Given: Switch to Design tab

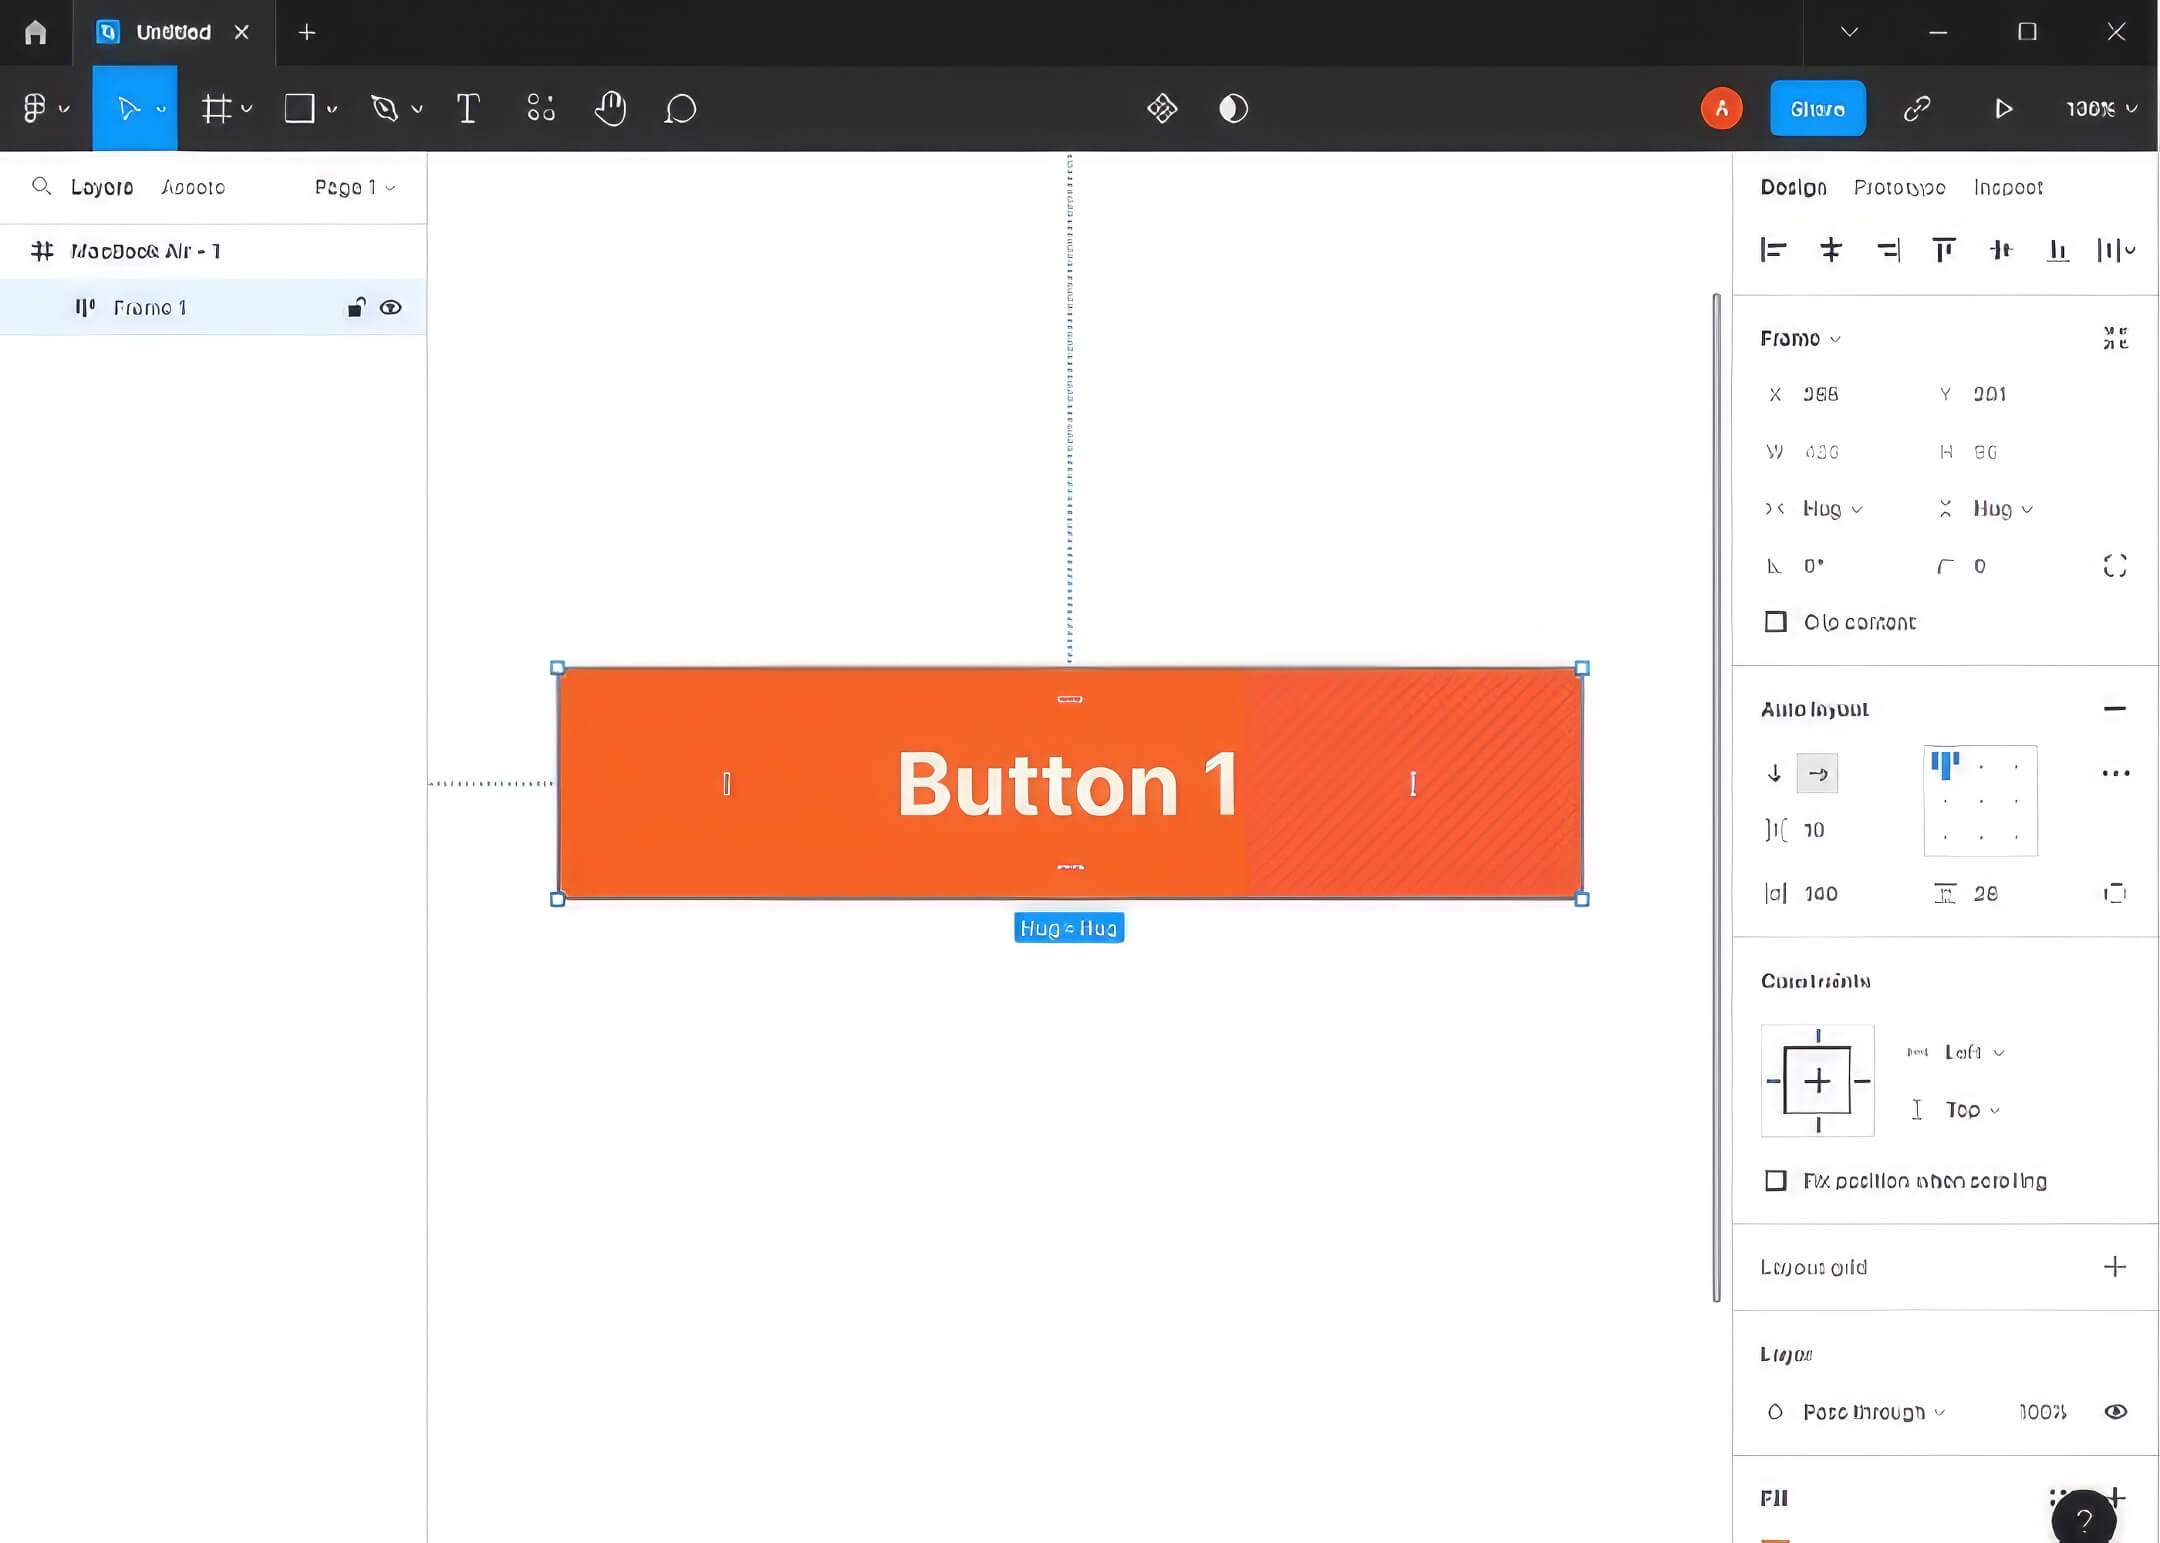Looking at the screenshot, I should pyautogui.click(x=1793, y=187).
